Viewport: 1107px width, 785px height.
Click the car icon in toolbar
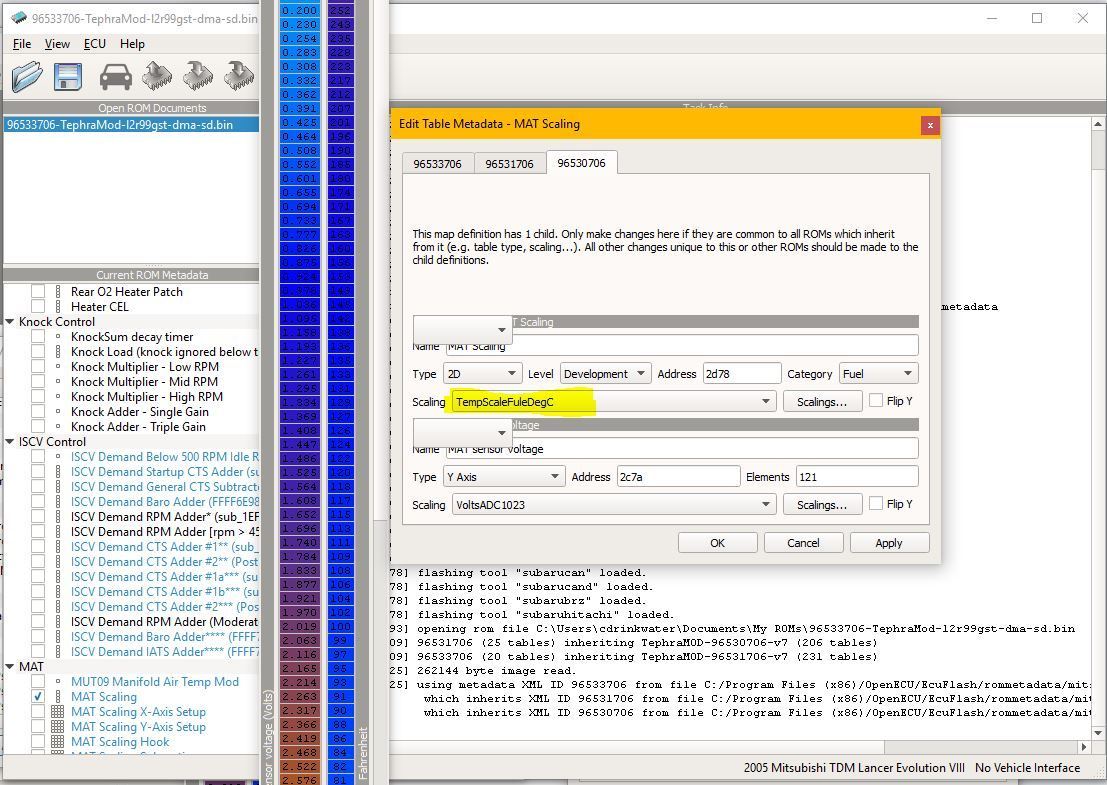116,77
